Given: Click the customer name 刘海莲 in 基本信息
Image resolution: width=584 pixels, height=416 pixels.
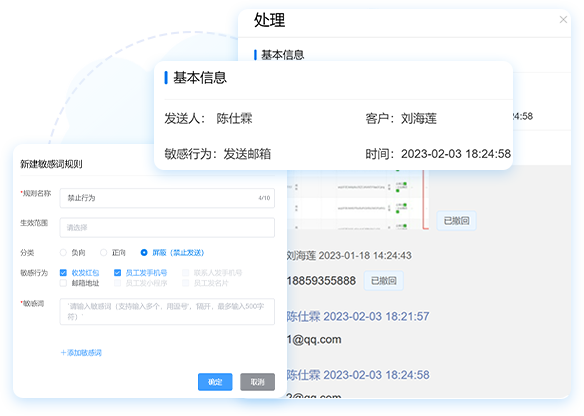Looking at the screenshot, I should click(419, 118).
